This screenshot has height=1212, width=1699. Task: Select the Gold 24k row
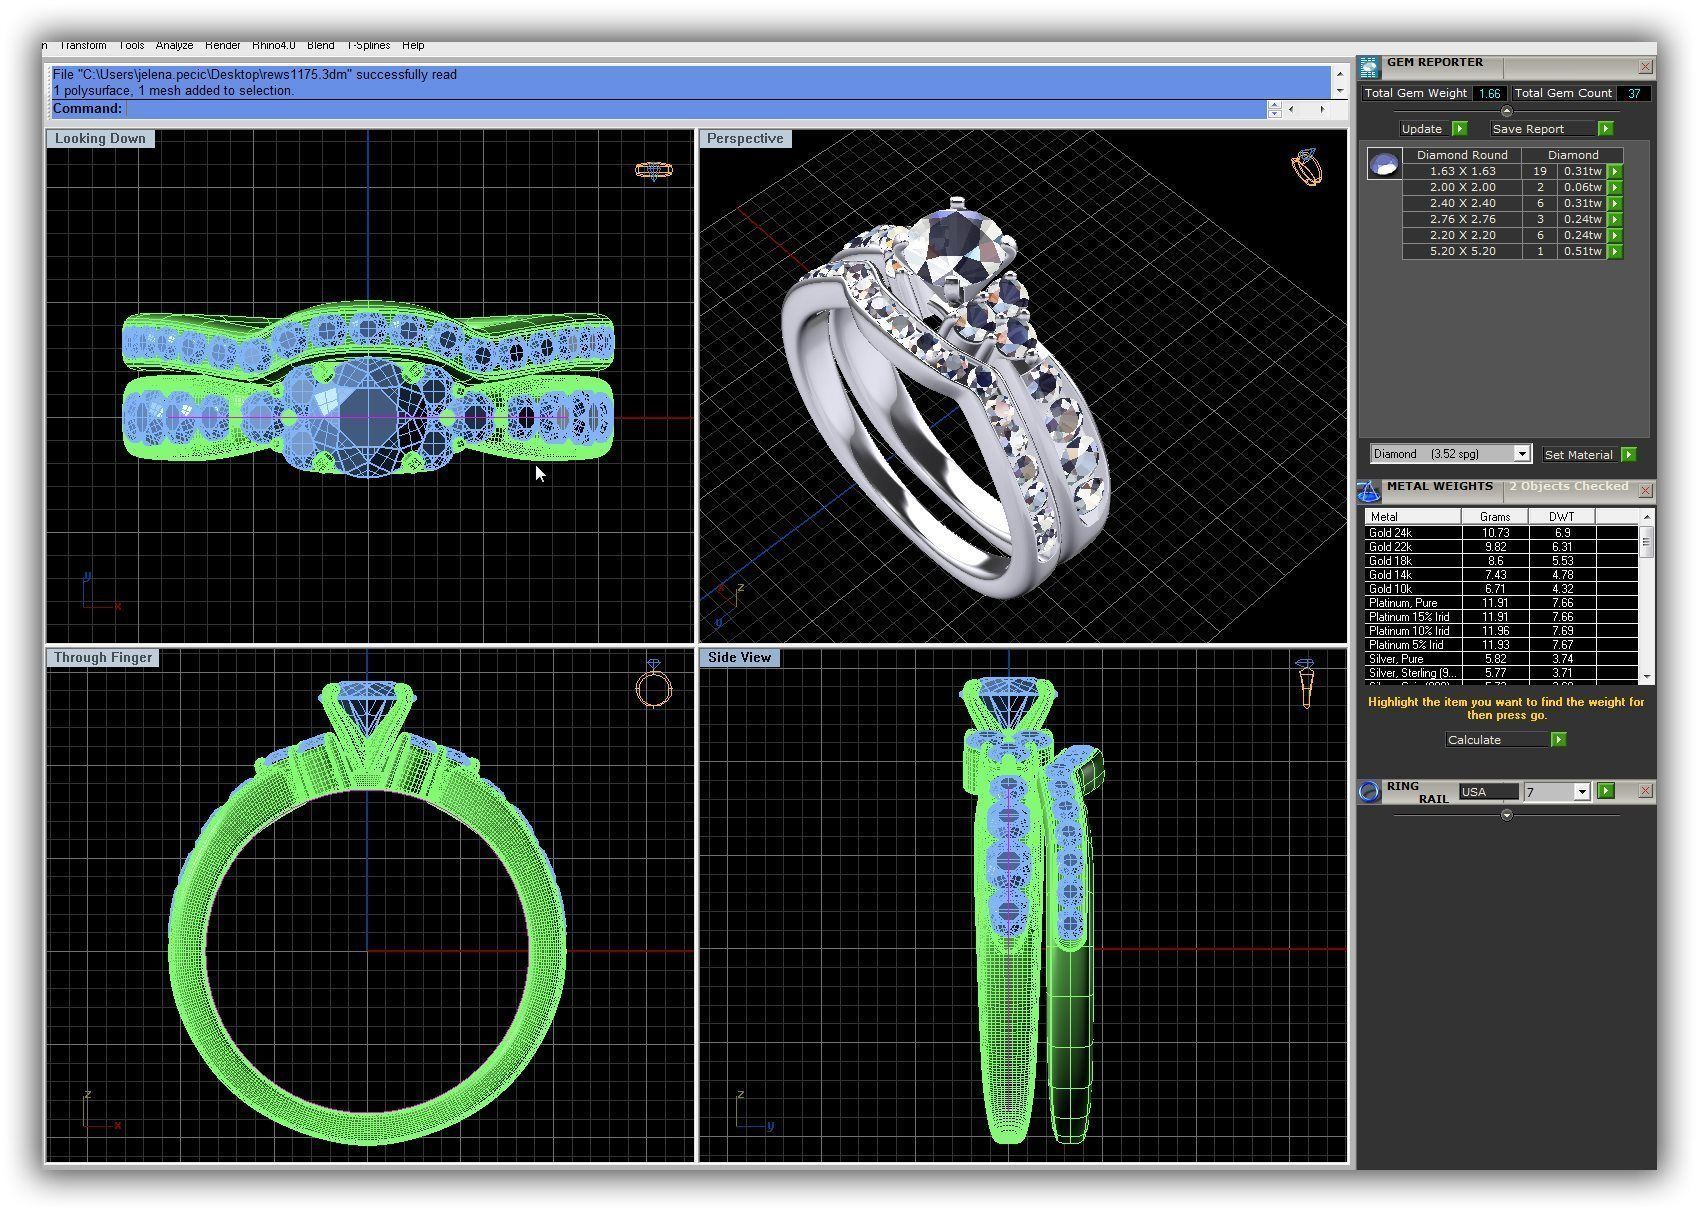[1501, 533]
